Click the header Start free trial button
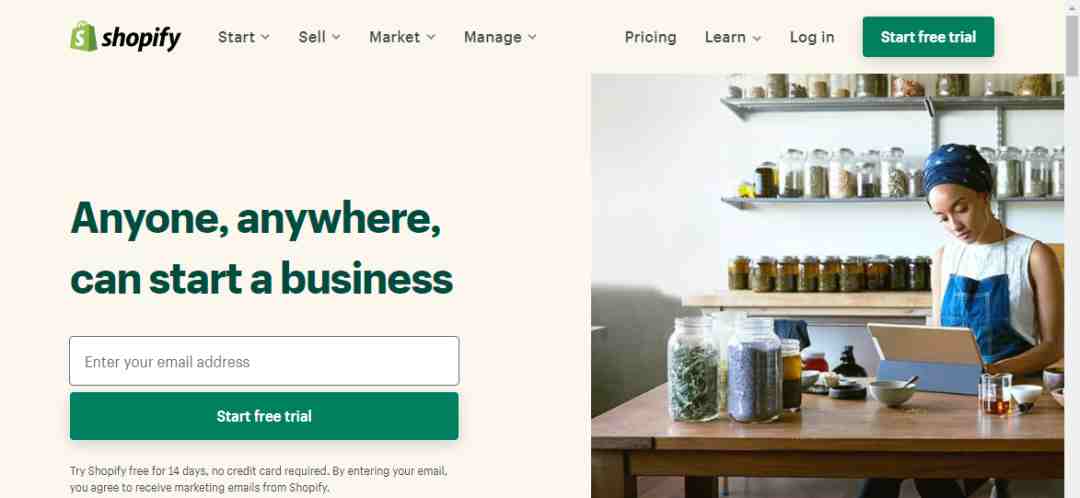 (928, 37)
